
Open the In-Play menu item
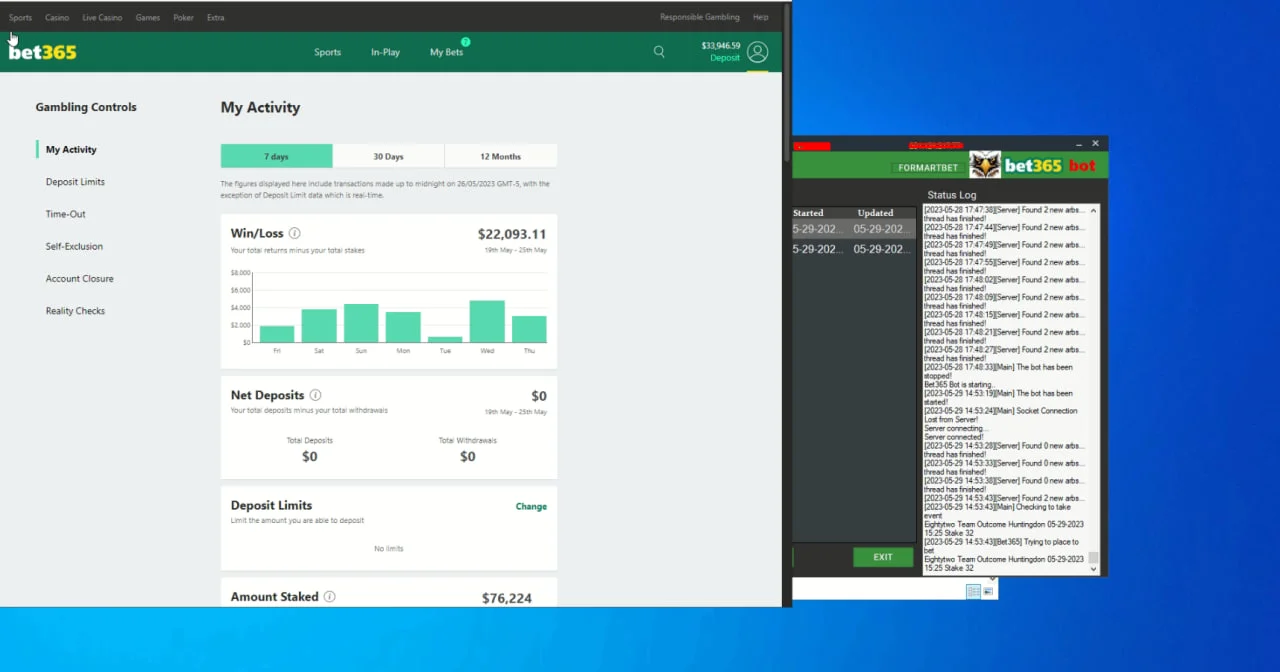coord(385,52)
